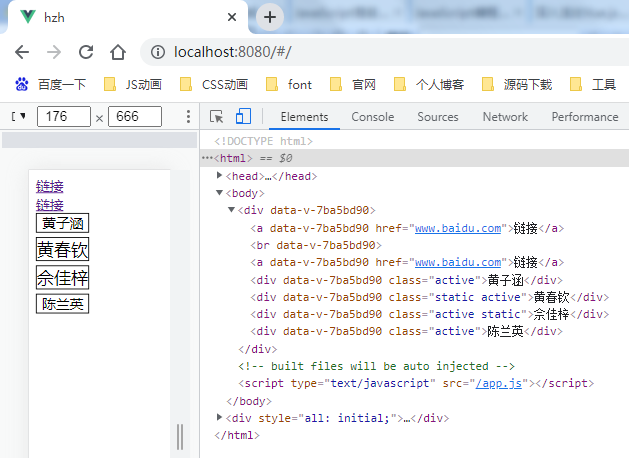Click the second 链接 link on page
Image resolution: width=629 pixels, height=458 pixels.
[50, 205]
